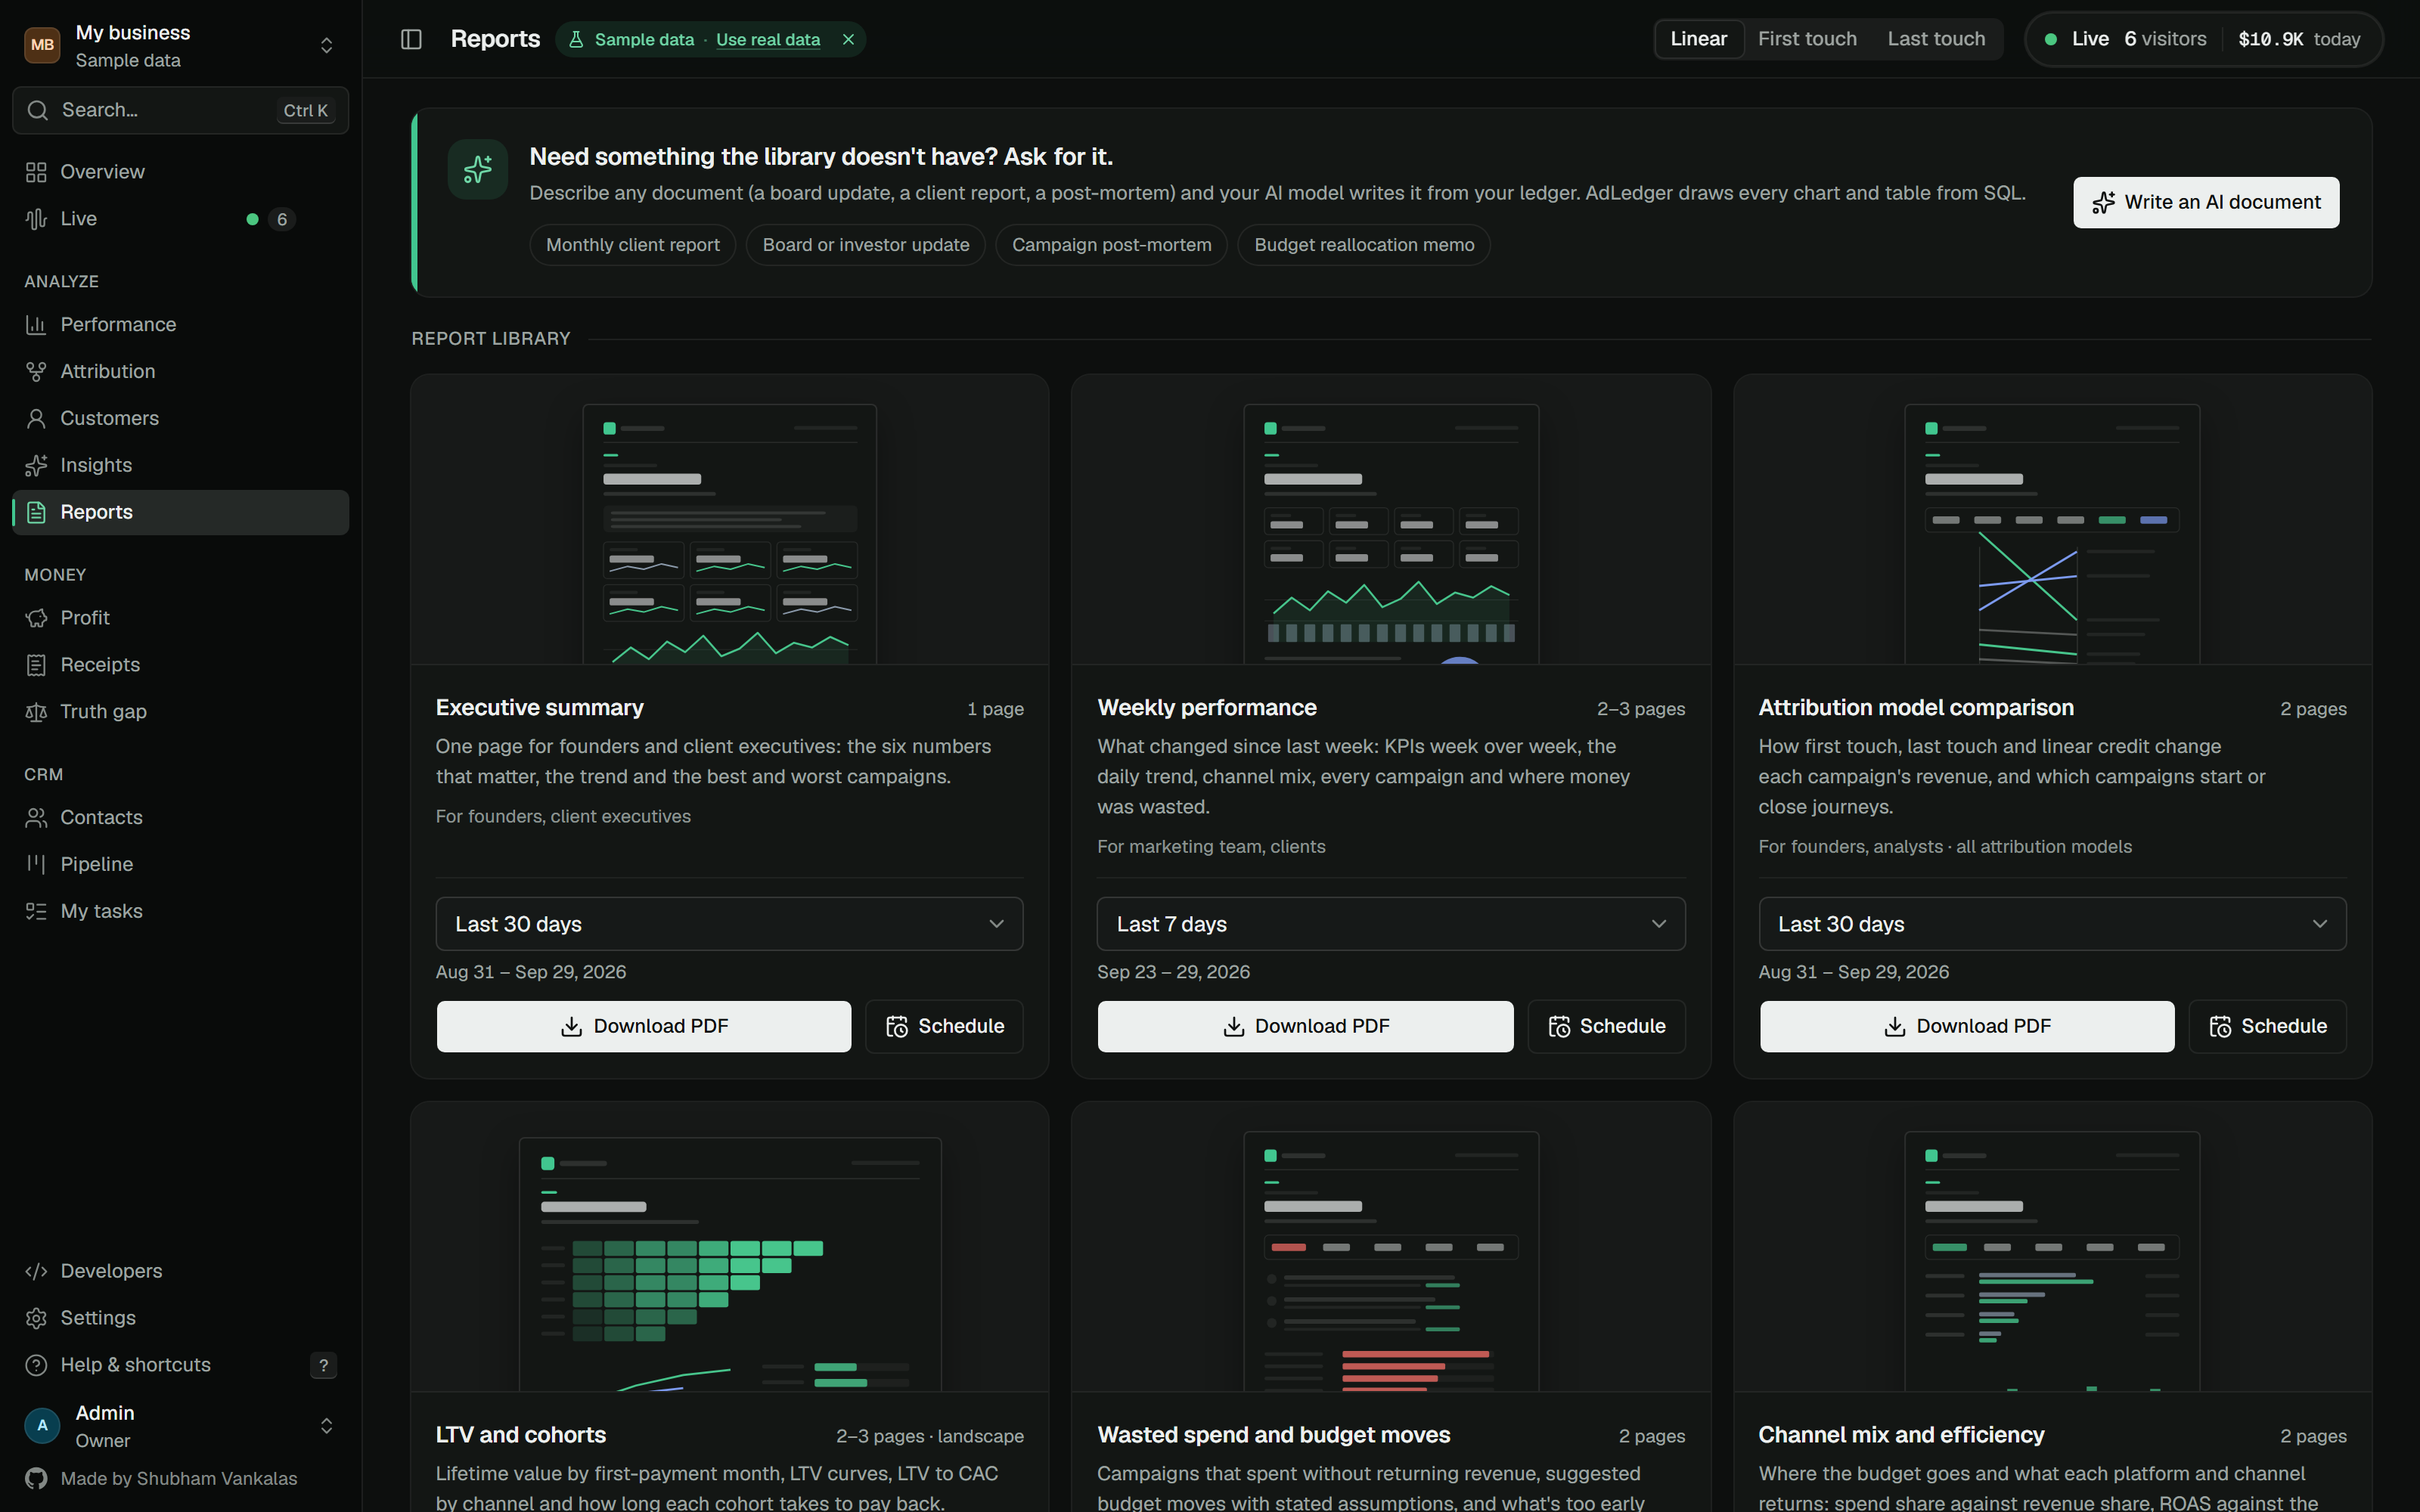The height and width of the screenshot is (1512, 2420).
Task: Schedule the Weekly performance report
Action: coord(1606,1027)
